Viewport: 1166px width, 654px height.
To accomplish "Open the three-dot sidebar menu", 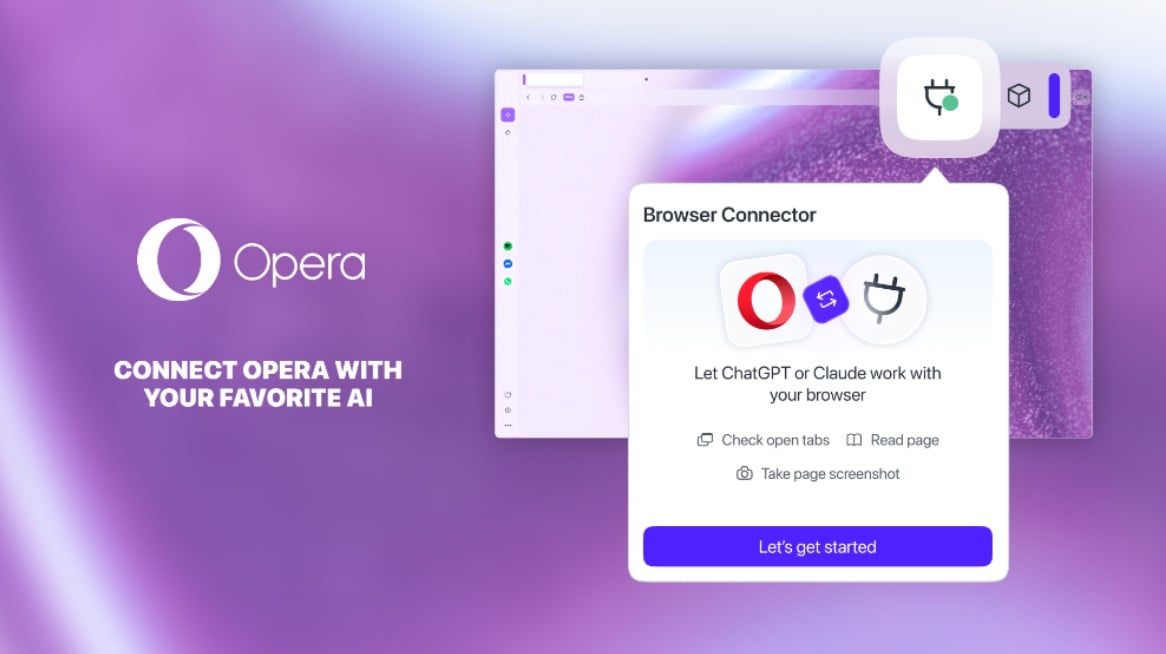I will click(508, 425).
